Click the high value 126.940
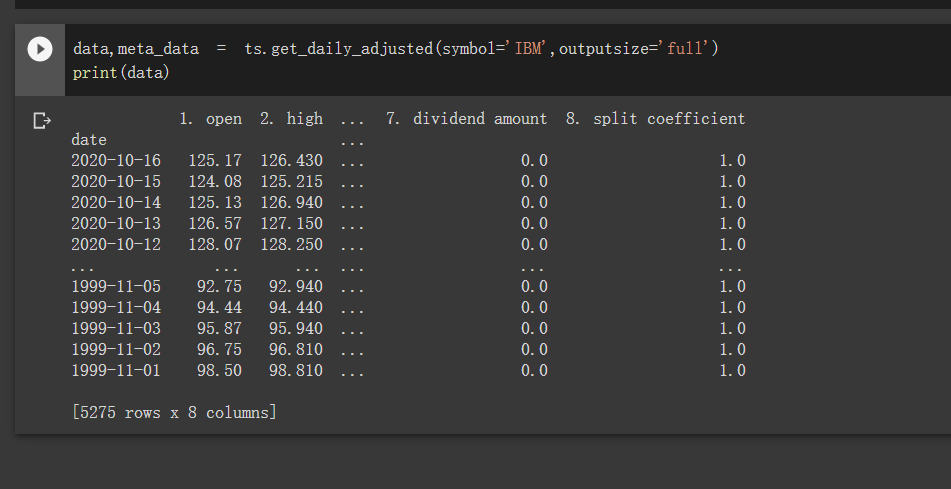This screenshot has width=951, height=489. (x=291, y=203)
